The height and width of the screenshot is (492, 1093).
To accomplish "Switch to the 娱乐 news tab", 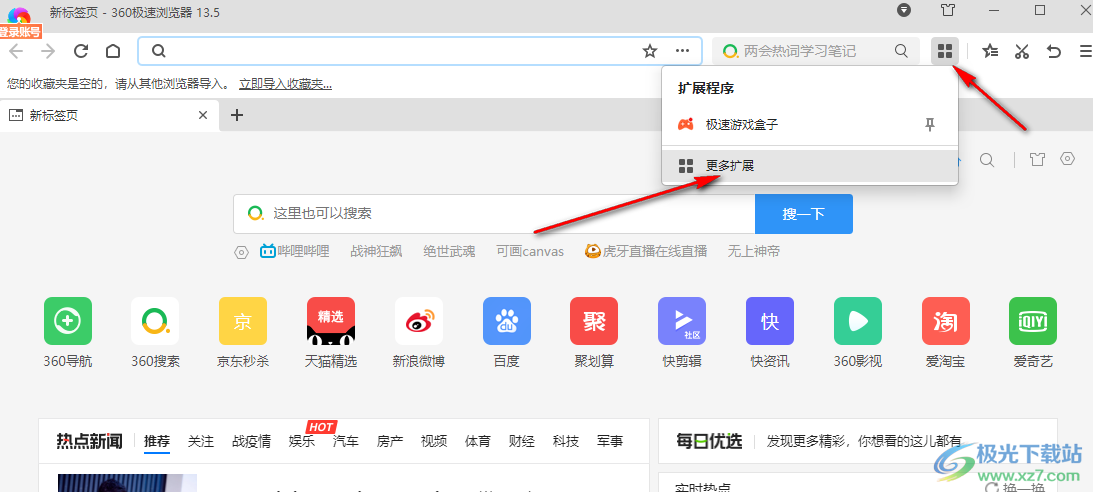I will pyautogui.click(x=302, y=441).
